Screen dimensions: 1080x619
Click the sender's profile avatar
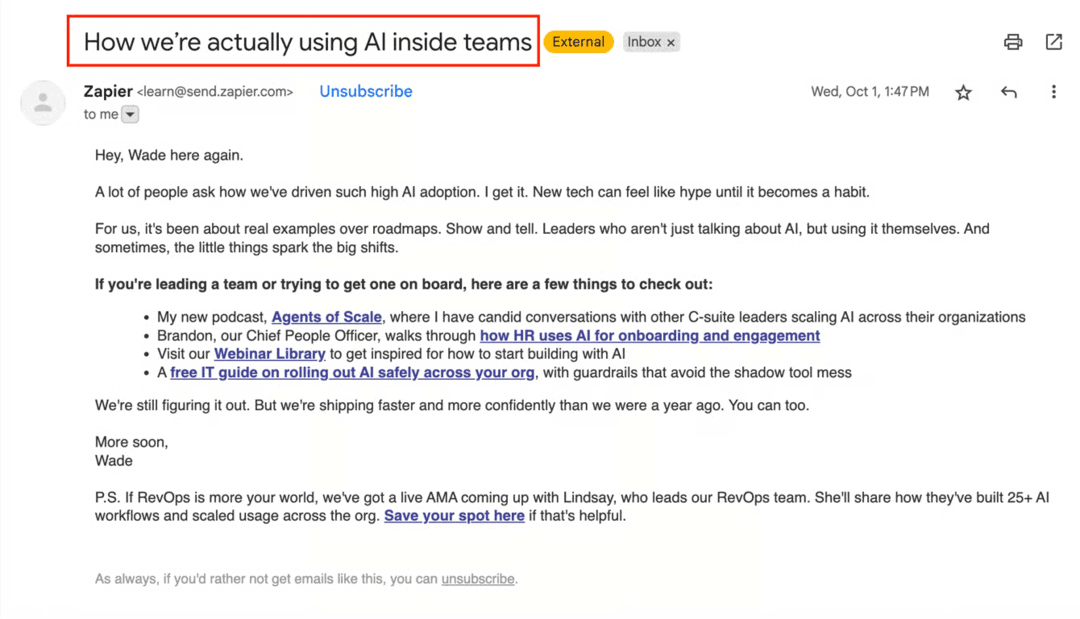tap(42, 102)
